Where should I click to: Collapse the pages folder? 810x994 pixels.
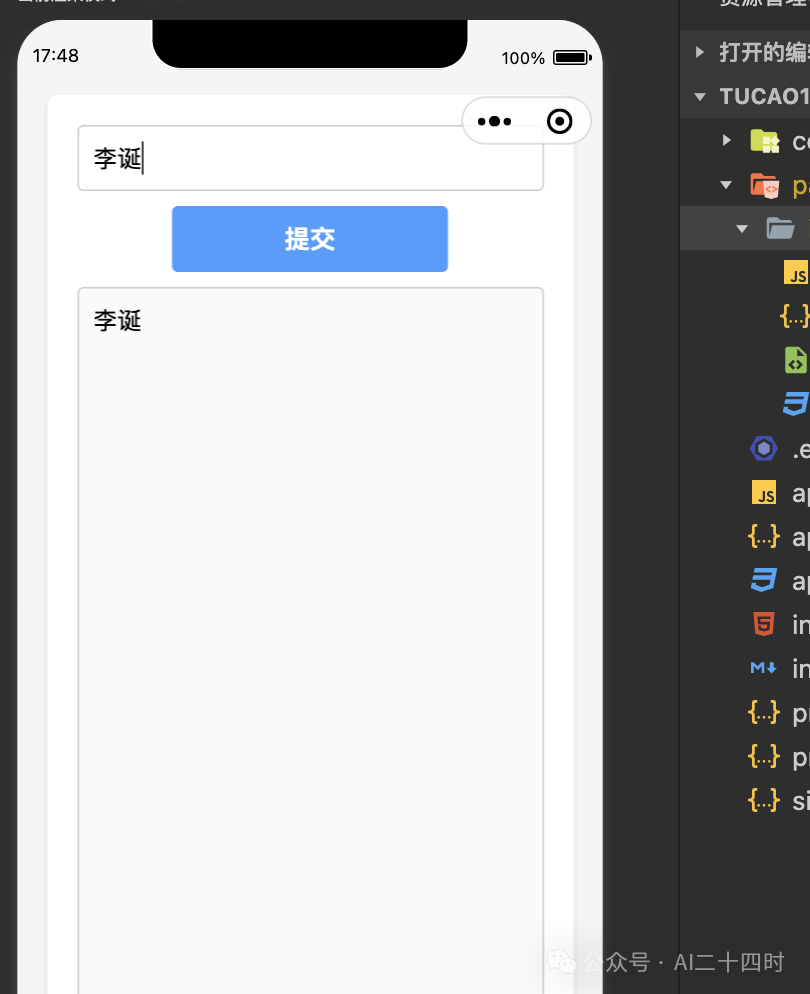[725, 184]
